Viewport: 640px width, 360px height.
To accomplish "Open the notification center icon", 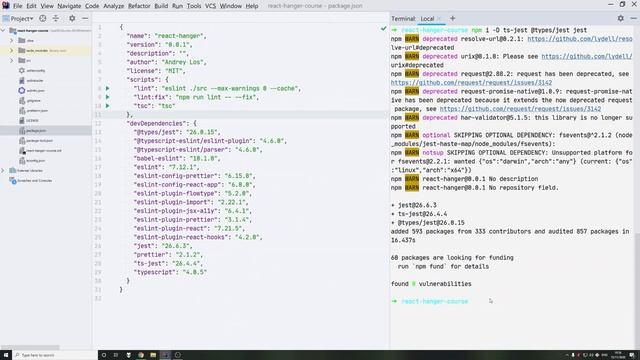I will [632, 355].
